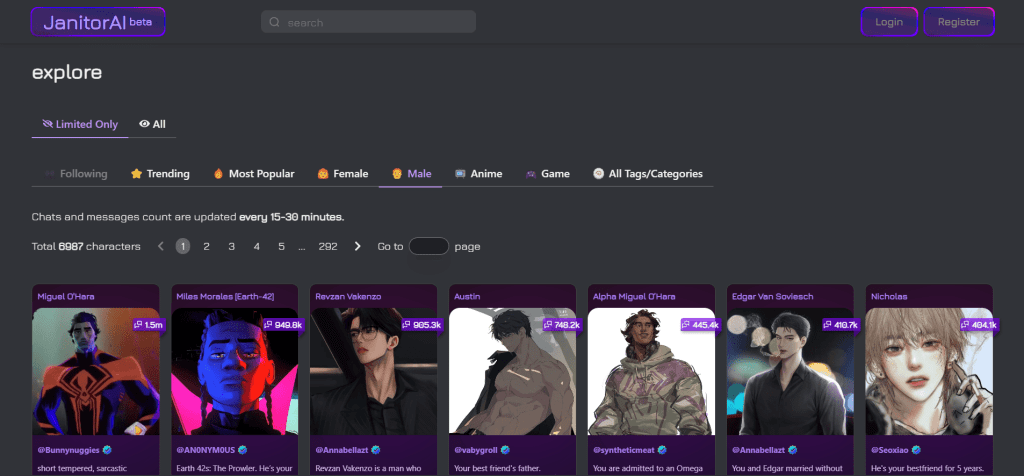1024x476 pixels.
Task: Select the Female category tab
Action: click(x=343, y=174)
